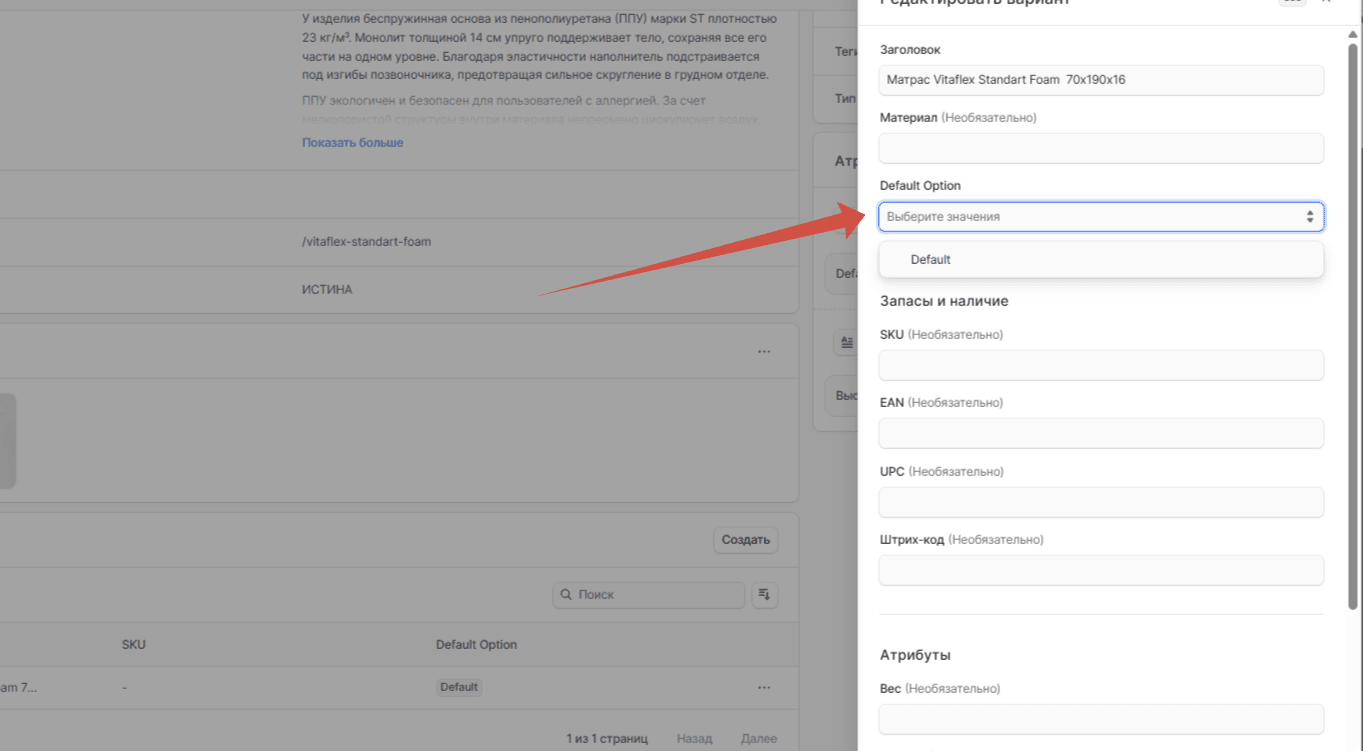Click the UPC input field
Viewport: 1363px width, 751px height.
coord(1101,502)
